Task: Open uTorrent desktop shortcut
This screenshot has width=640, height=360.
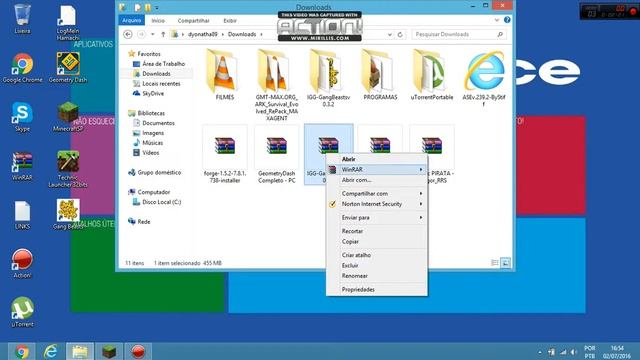Action: point(22,313)
